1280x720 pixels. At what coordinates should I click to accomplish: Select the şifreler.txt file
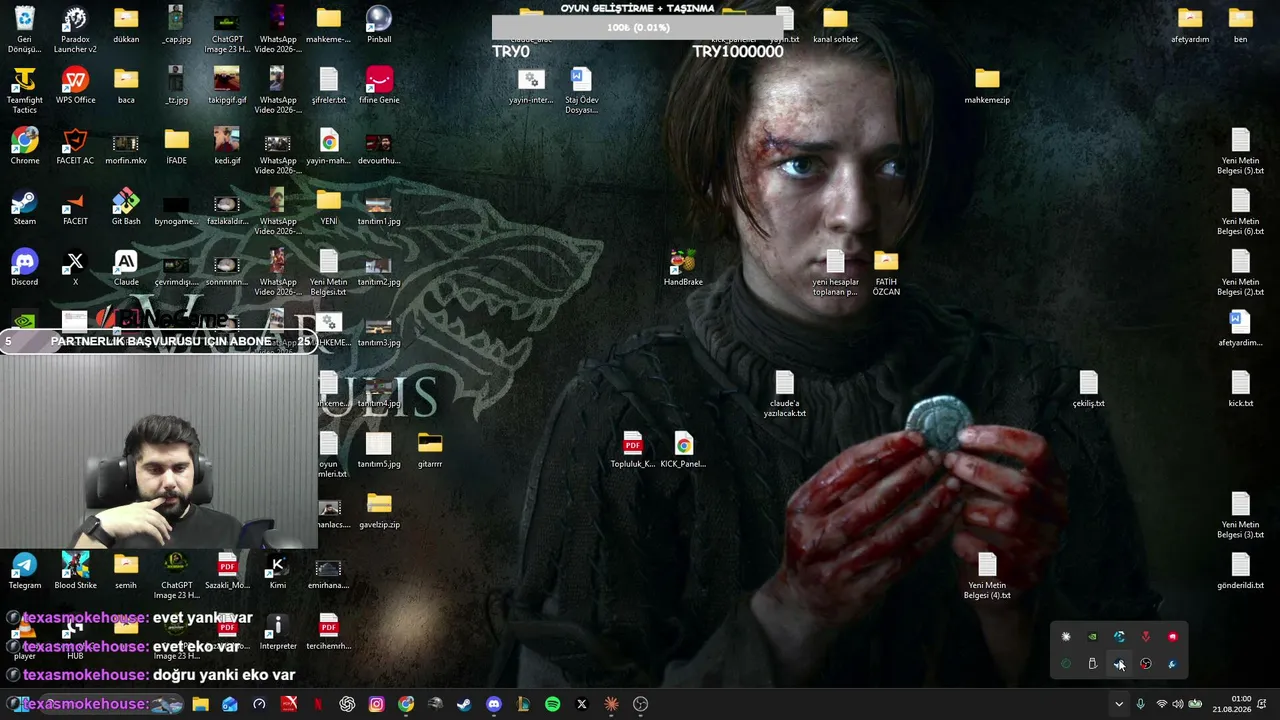329,86
